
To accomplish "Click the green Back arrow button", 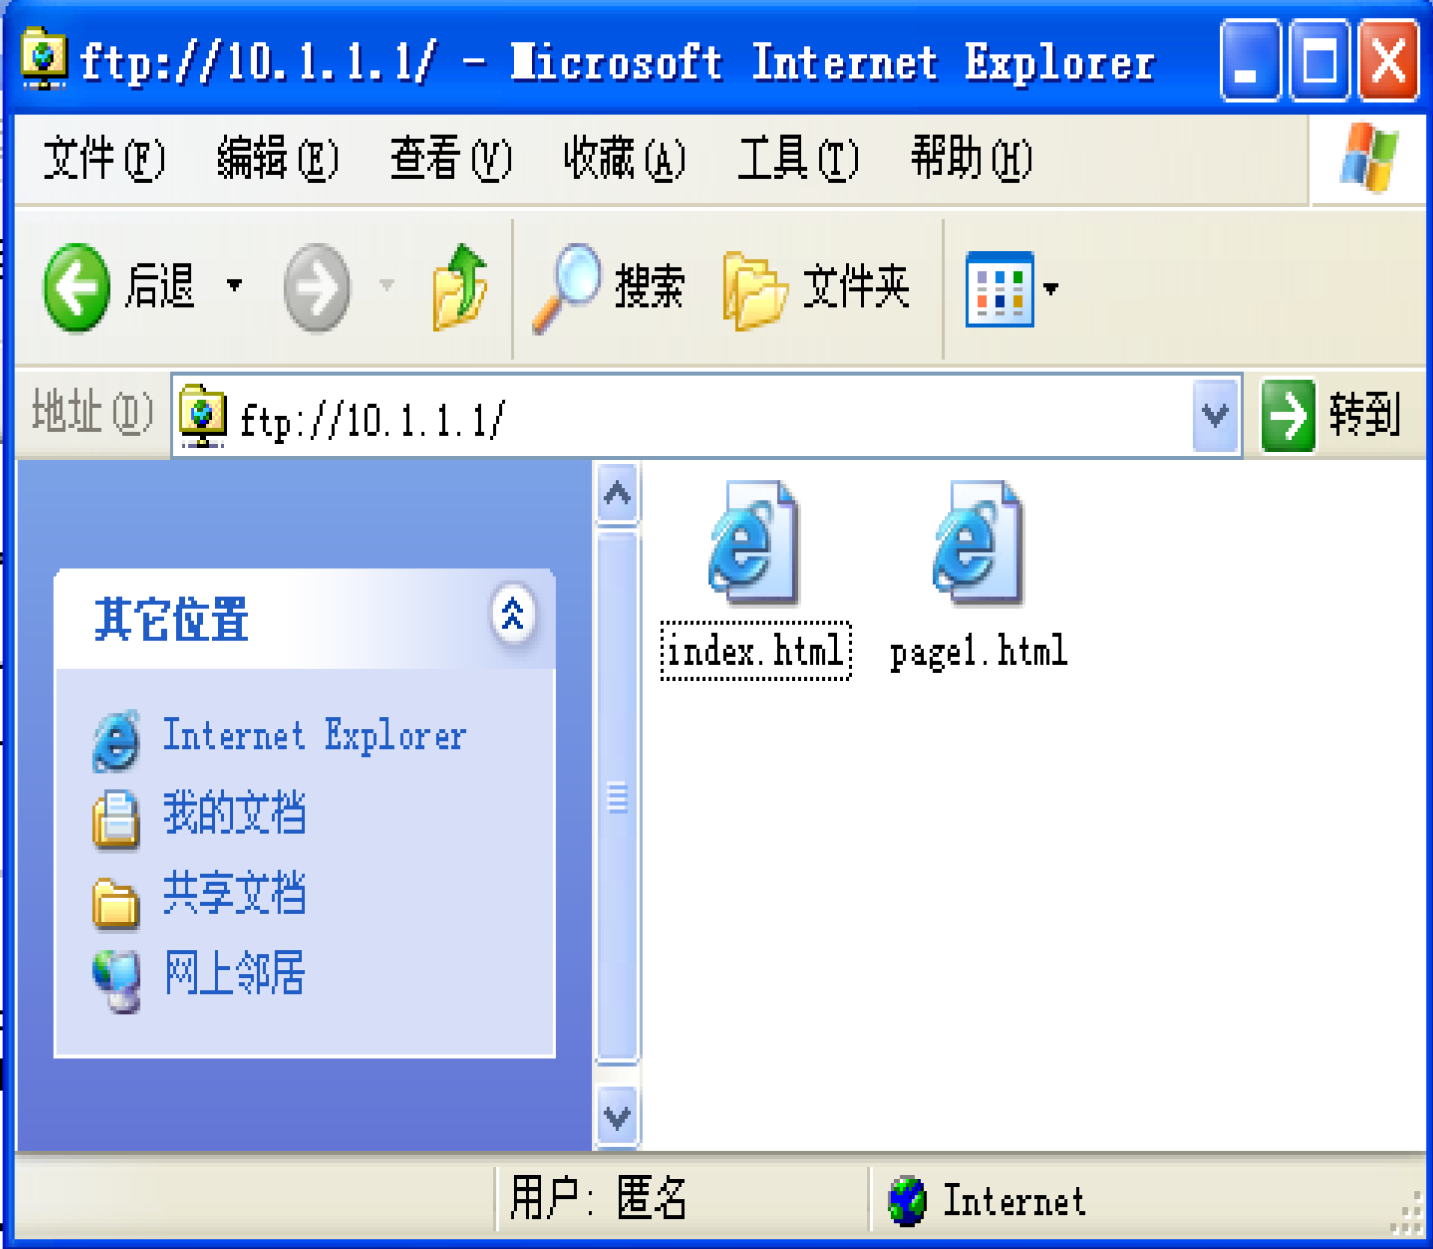I will point(77,287).
